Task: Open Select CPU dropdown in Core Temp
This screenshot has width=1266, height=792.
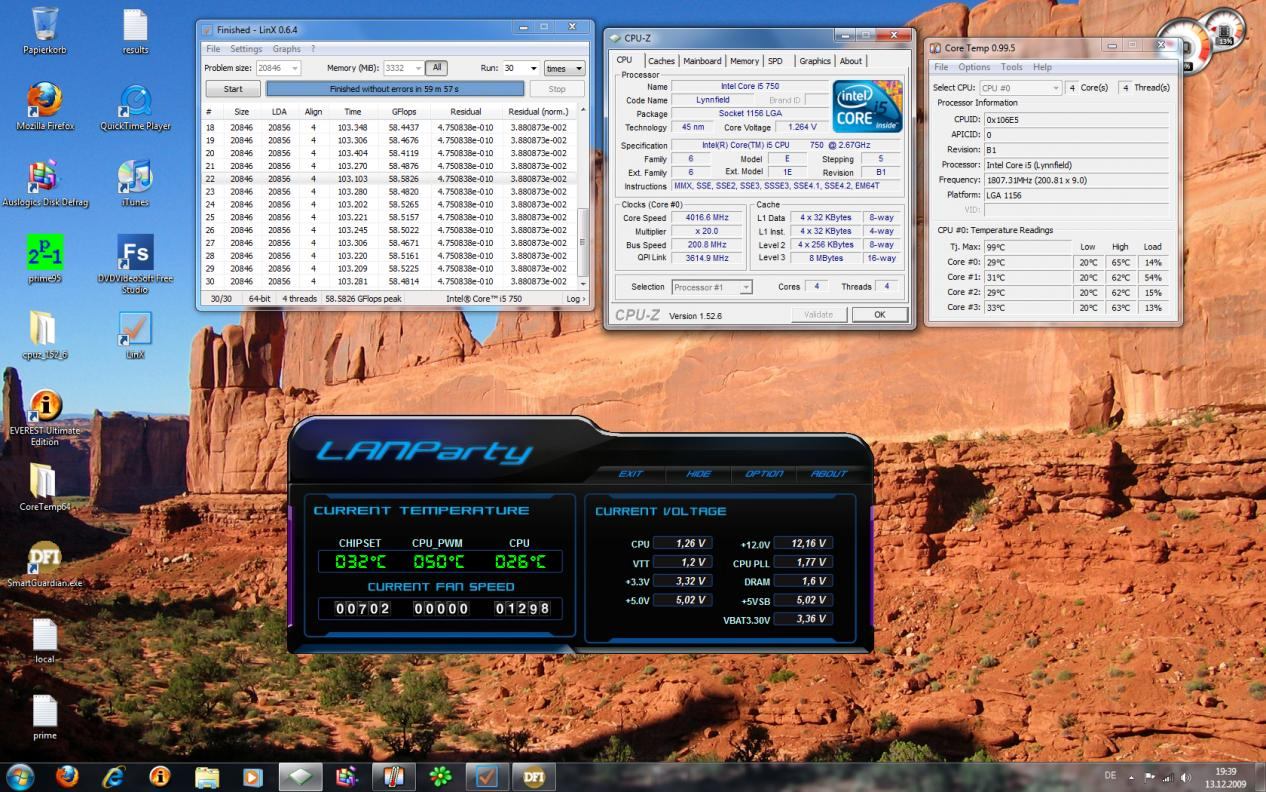Action: 1020,88
